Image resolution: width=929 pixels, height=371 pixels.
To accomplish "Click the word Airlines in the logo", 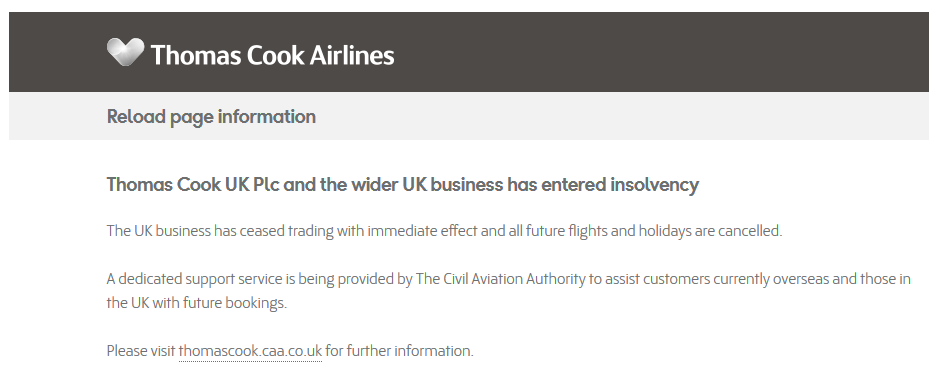I will tap(352, 56).
